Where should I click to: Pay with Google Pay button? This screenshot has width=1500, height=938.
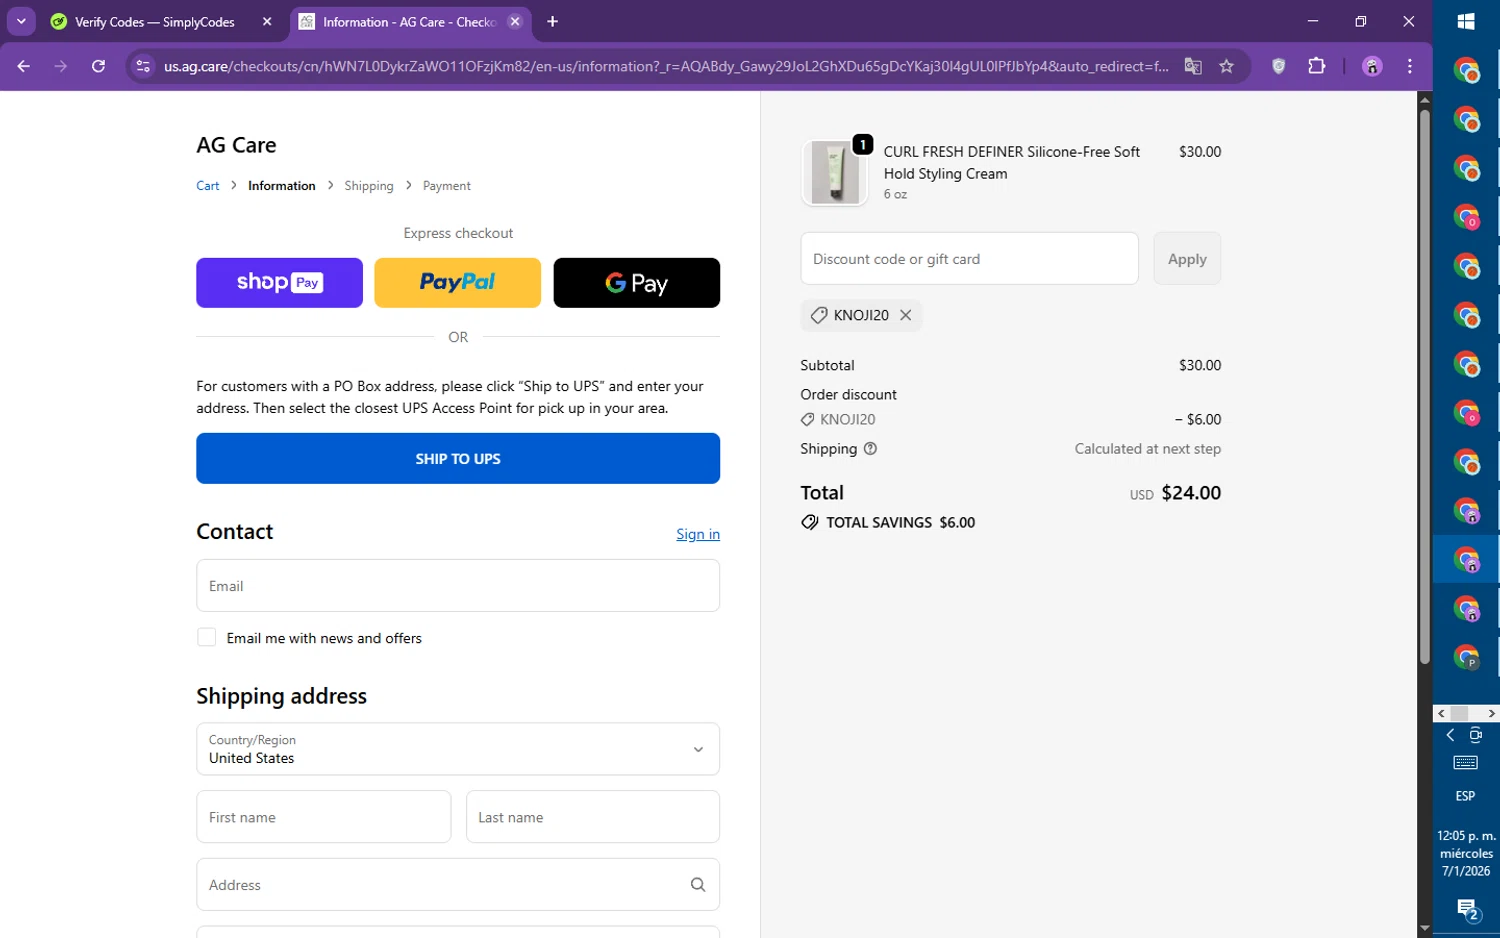coord(636,283)
